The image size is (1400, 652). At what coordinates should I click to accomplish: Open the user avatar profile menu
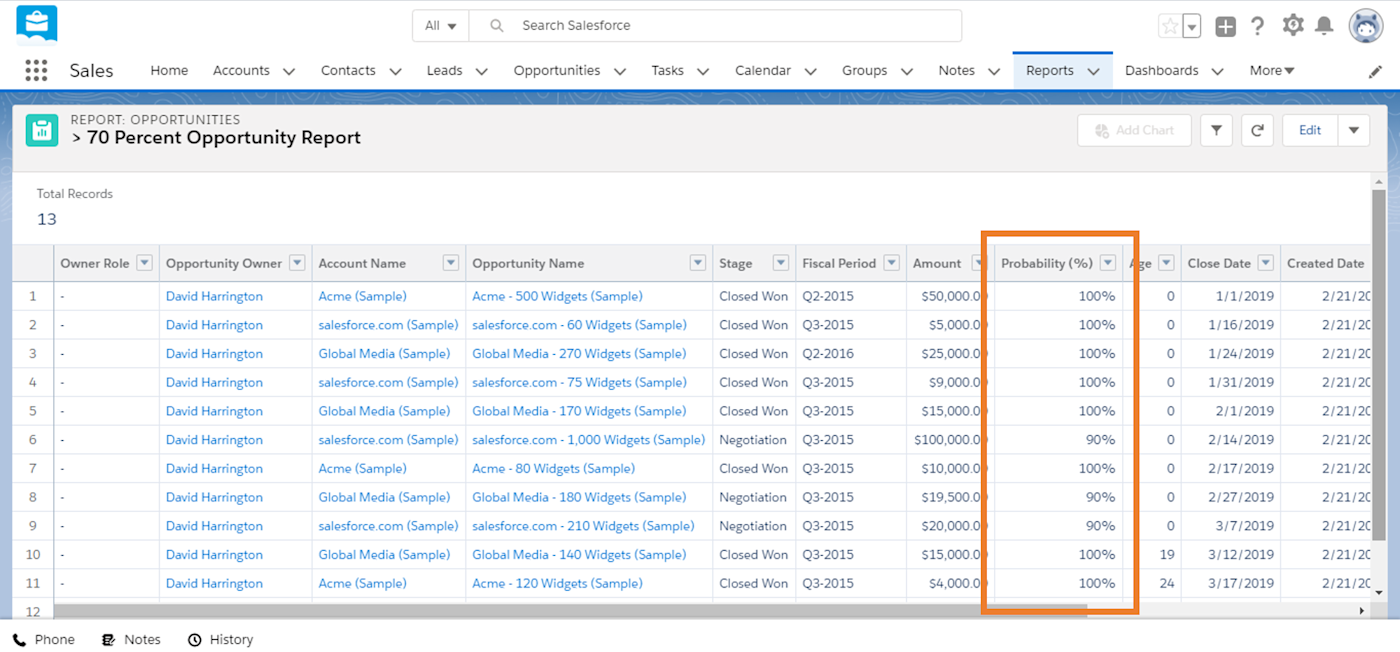(1366, 26)
